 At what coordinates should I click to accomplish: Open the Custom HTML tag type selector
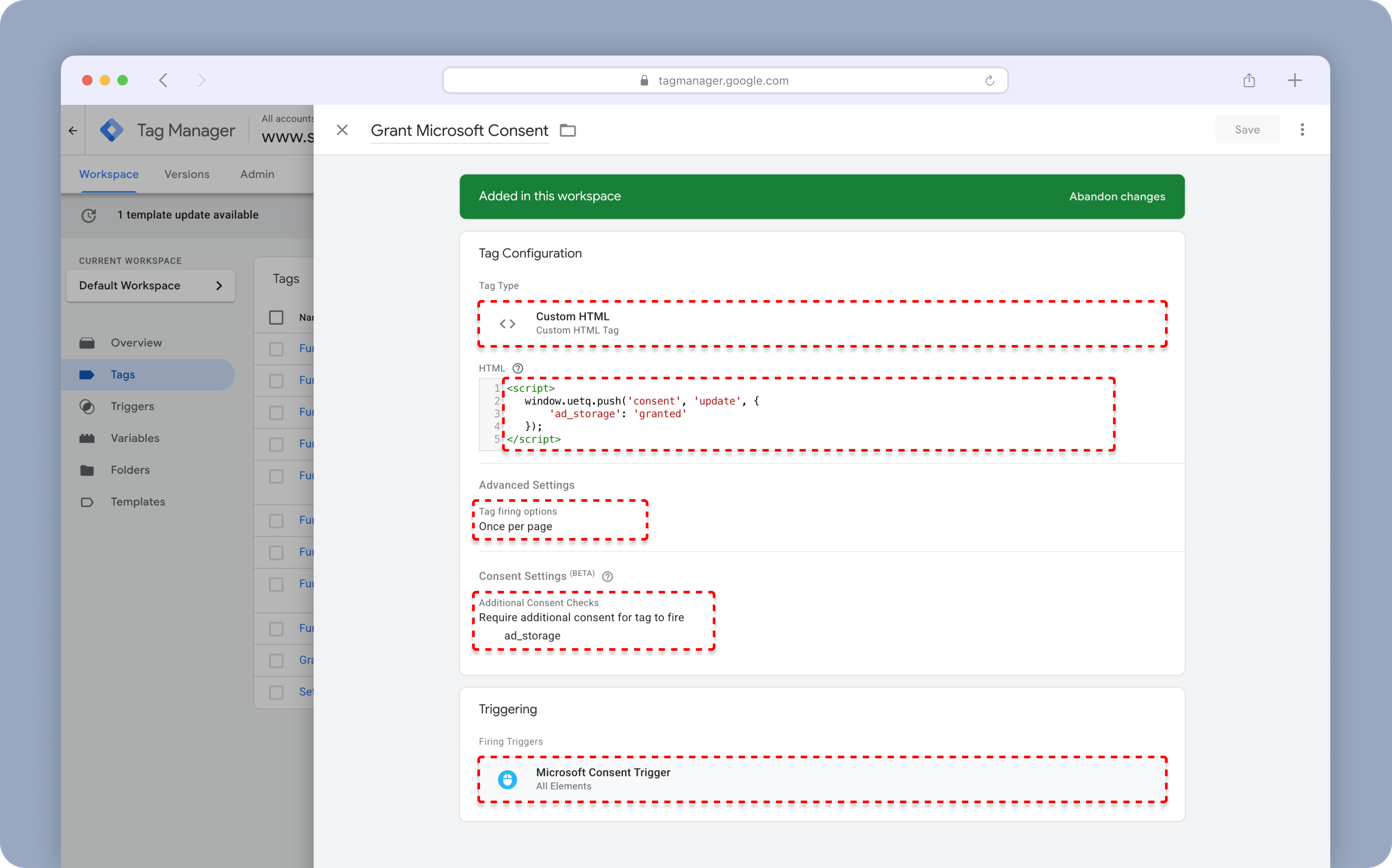822,323
